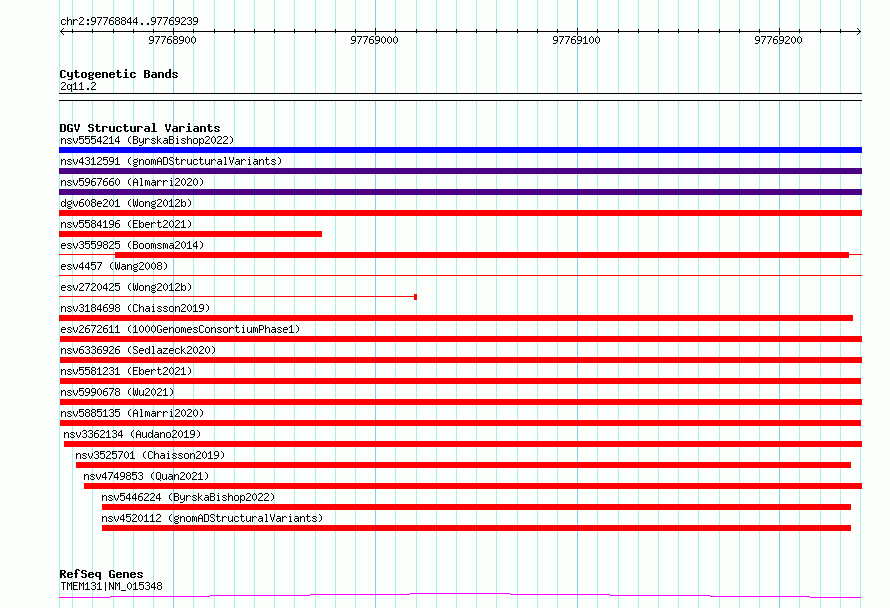Click the end marker of esv2720425 line

[x=415, y=297]
